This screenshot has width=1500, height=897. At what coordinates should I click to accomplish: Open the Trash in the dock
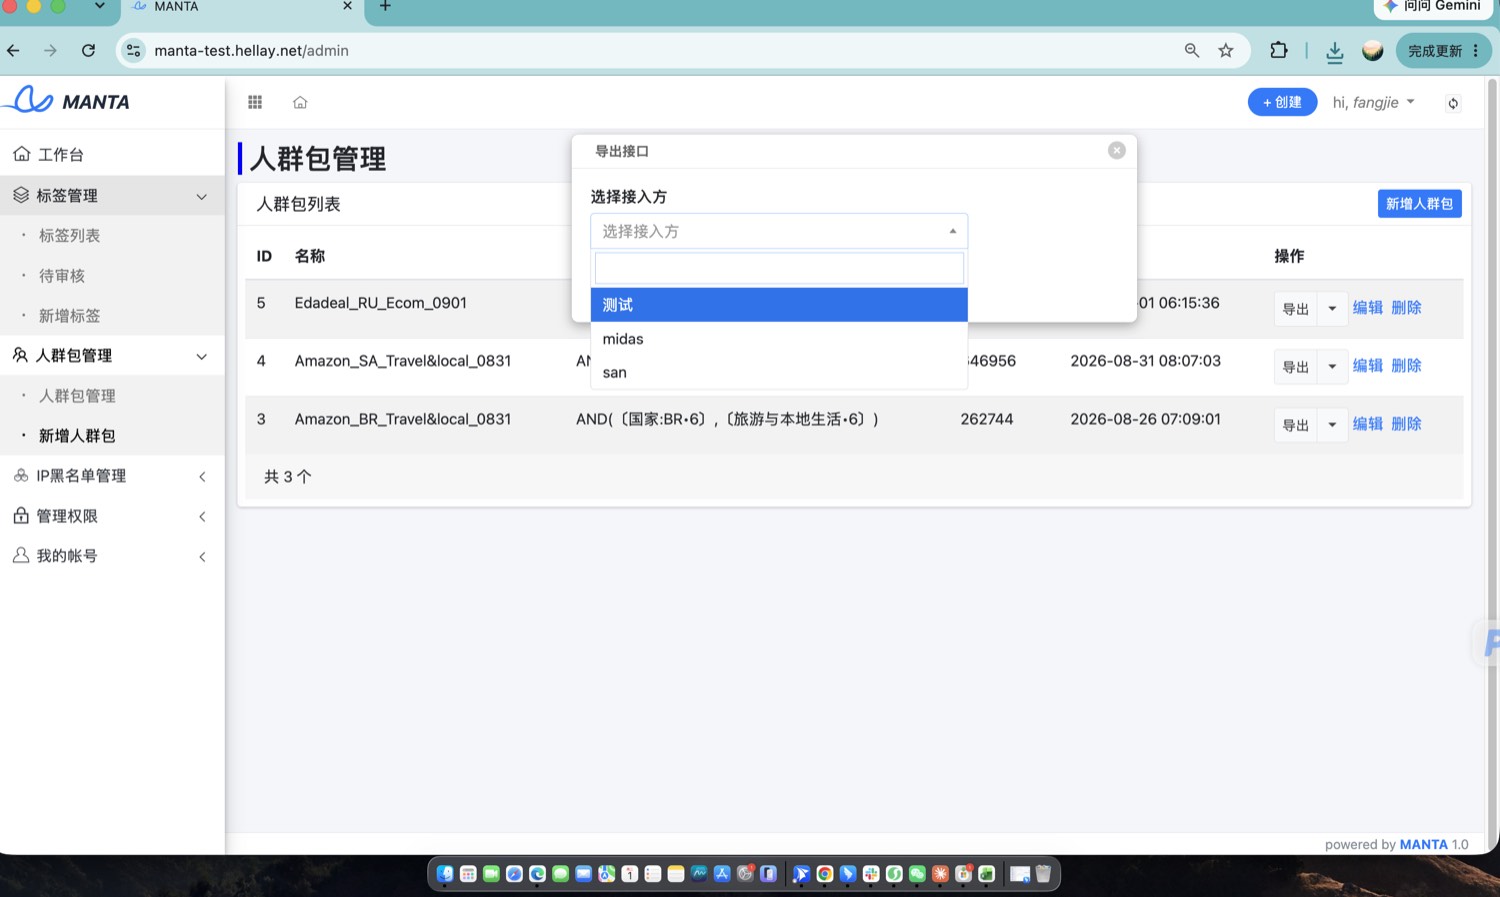tap(1043, 874)
